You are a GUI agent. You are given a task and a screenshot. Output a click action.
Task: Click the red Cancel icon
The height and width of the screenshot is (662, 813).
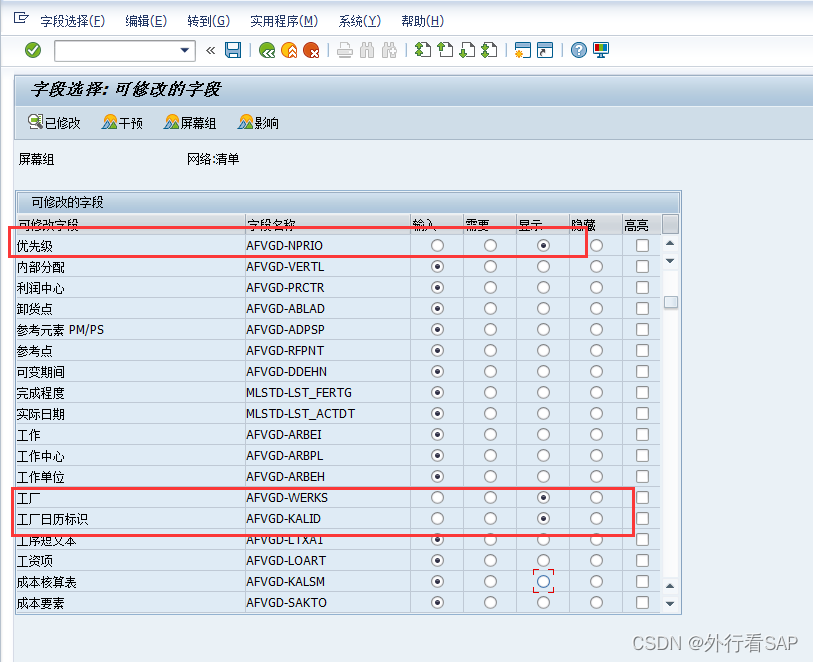[x=311, y=50]
